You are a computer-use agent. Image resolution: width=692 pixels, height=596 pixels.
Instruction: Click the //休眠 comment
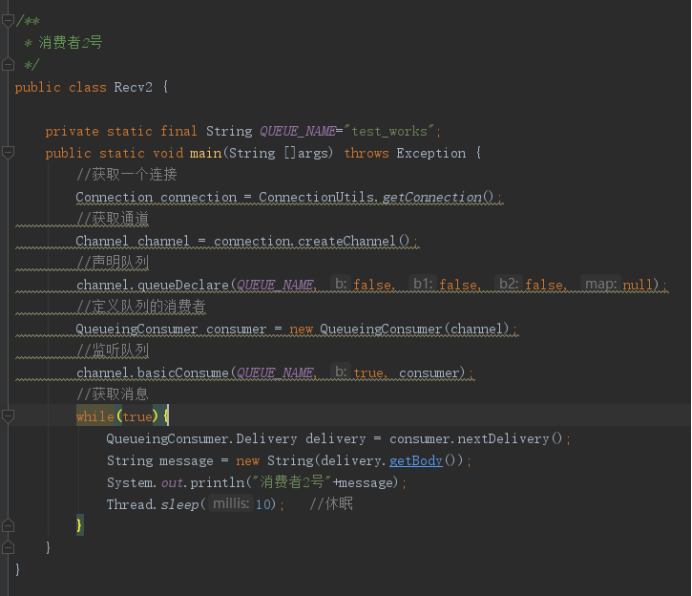tap(331, 503)
